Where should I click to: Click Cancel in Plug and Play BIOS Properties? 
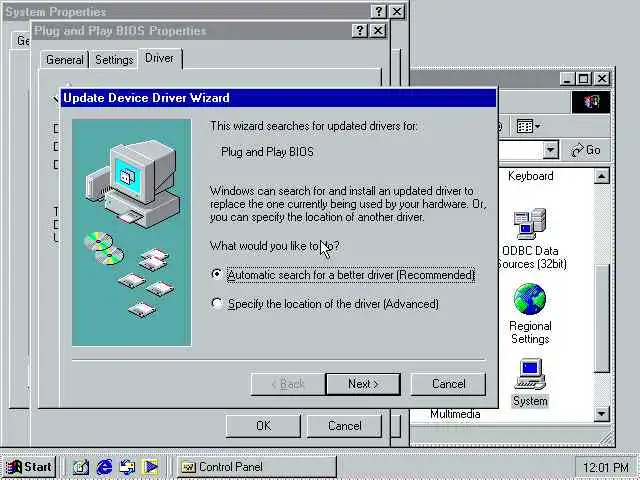click(x=344, y=426)
